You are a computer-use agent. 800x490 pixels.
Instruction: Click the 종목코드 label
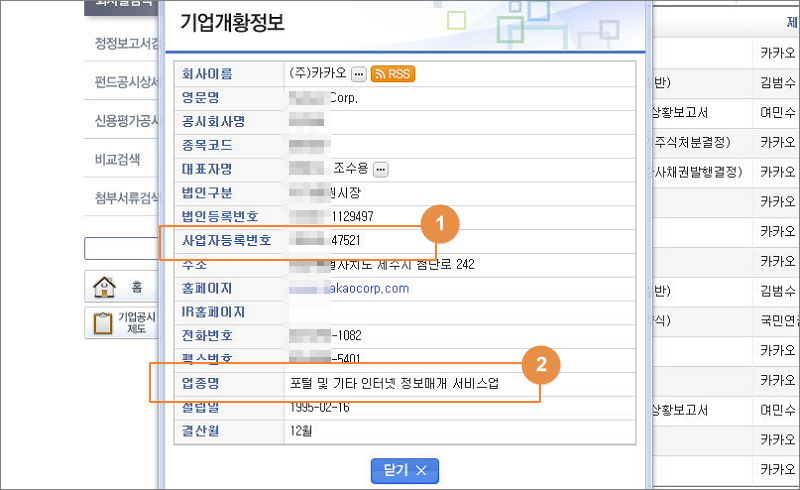207,145
